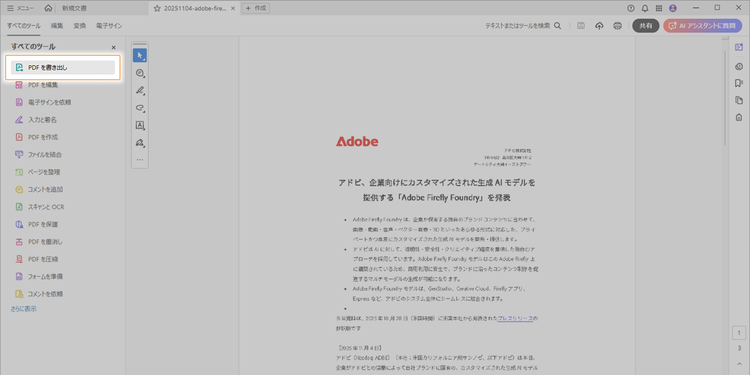This screenshot has height=375, width=750.
Task: Click the search magnifier icon
Action: (x=558, y=26)
